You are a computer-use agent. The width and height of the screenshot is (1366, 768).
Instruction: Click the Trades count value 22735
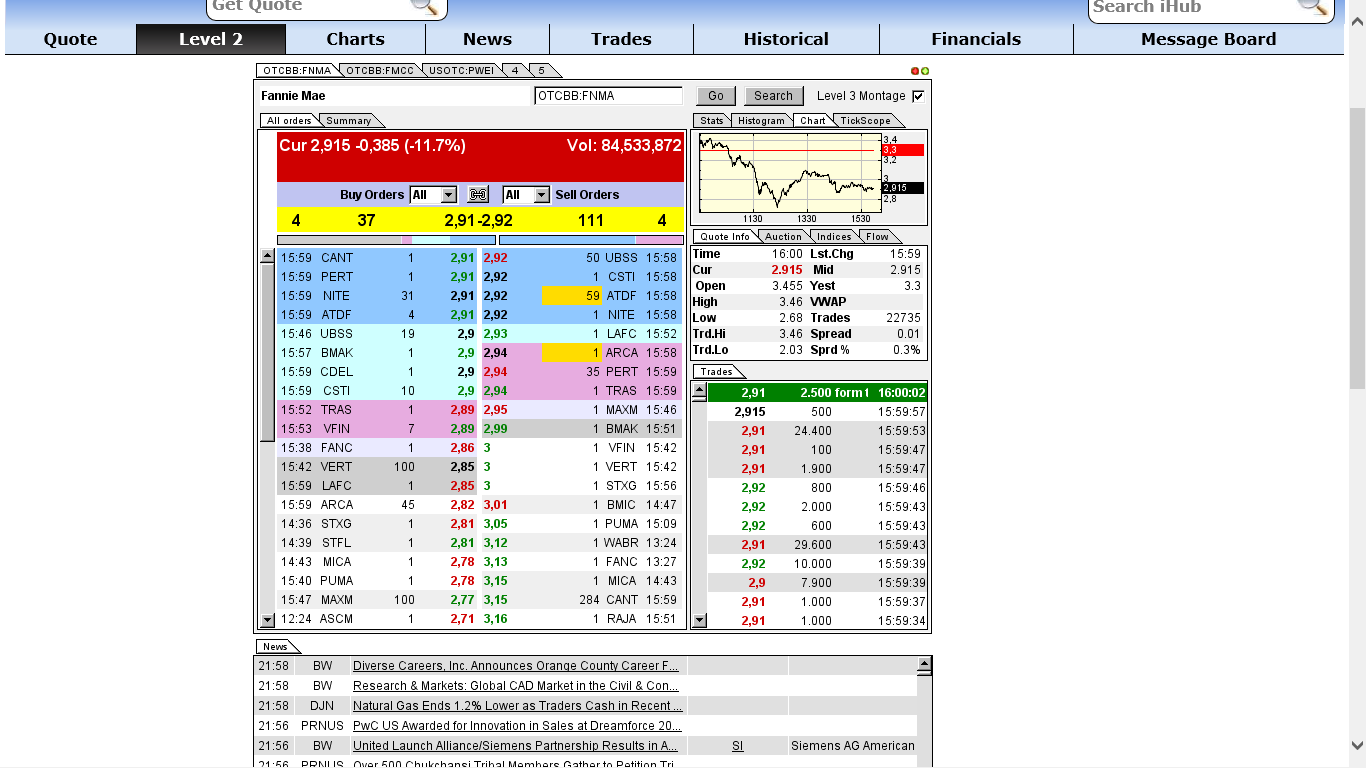coord(903,318)
